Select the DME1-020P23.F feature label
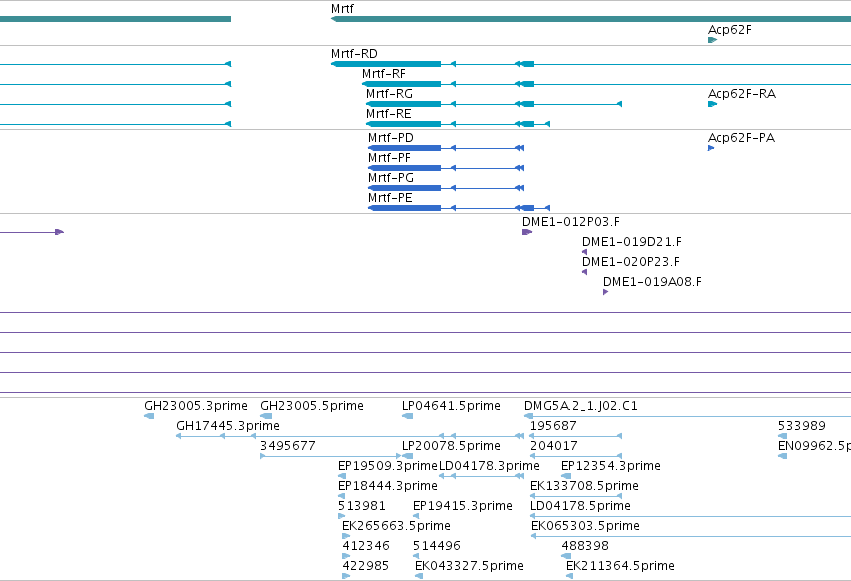This screenshot has height=581, width=851. point(631,262)
